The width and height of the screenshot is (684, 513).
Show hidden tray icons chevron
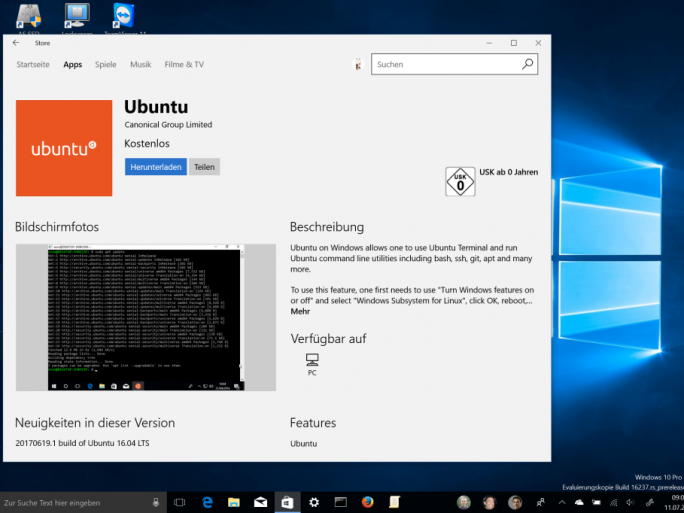pyautogui.click(x=562, y=503)
